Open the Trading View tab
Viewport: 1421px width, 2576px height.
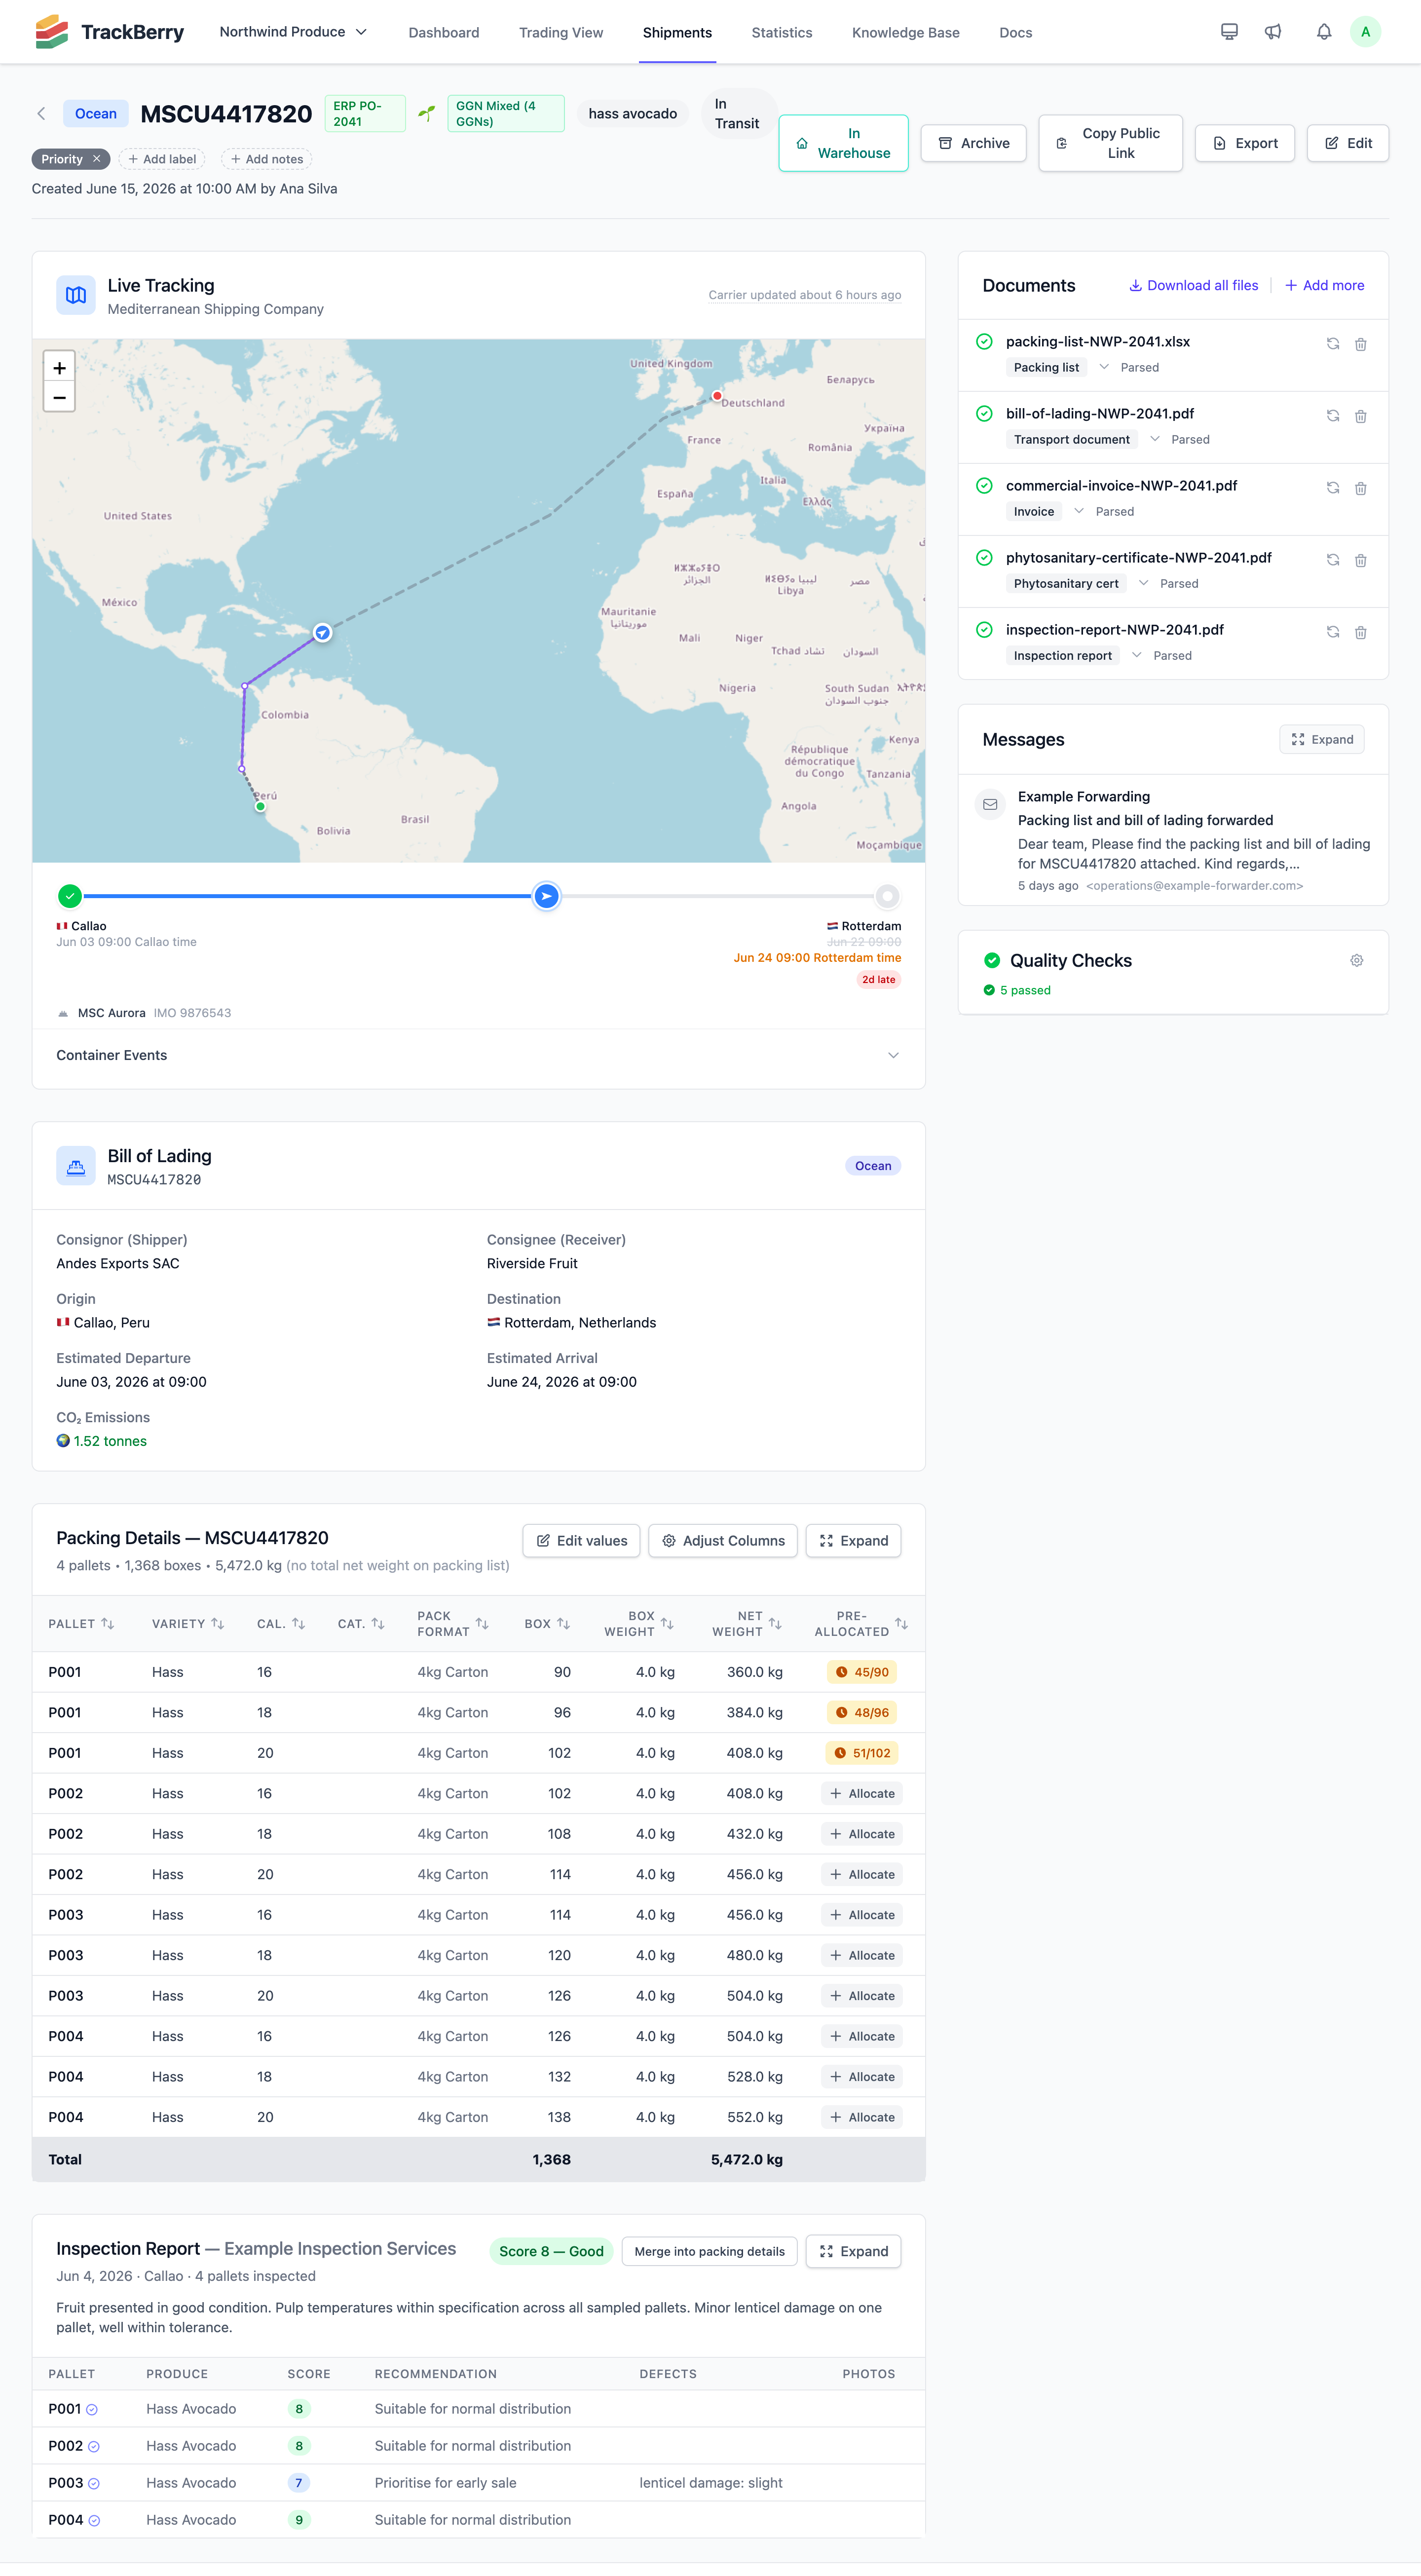tap(561, 32)
